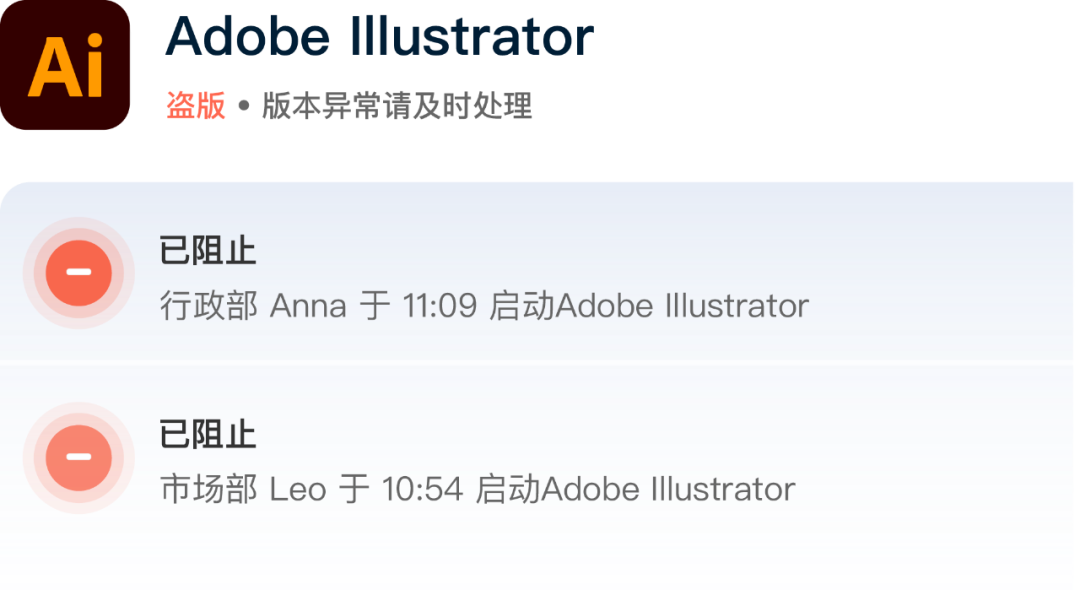Click the Adobe Illustrator Ai app icon
This screenshot has width=1080, height=590.
pyautogui.click(x=66, y=66)
